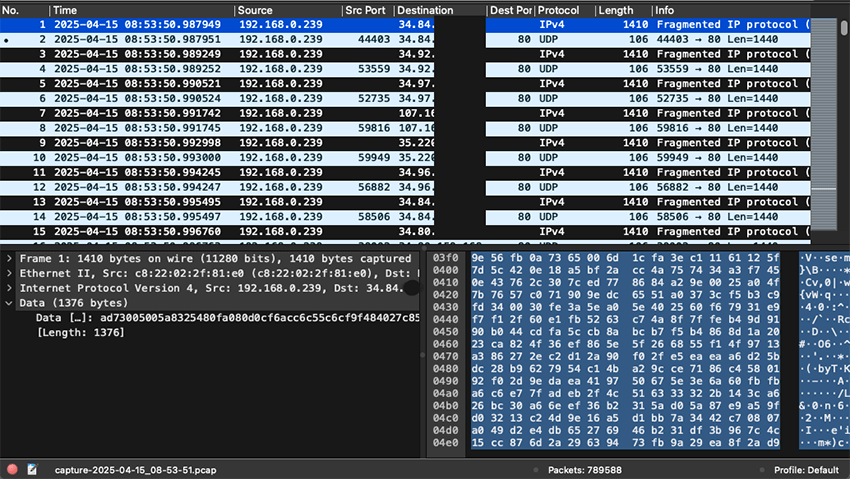
Task: Sort by the Src Port column header
Action: click(368, 10)
